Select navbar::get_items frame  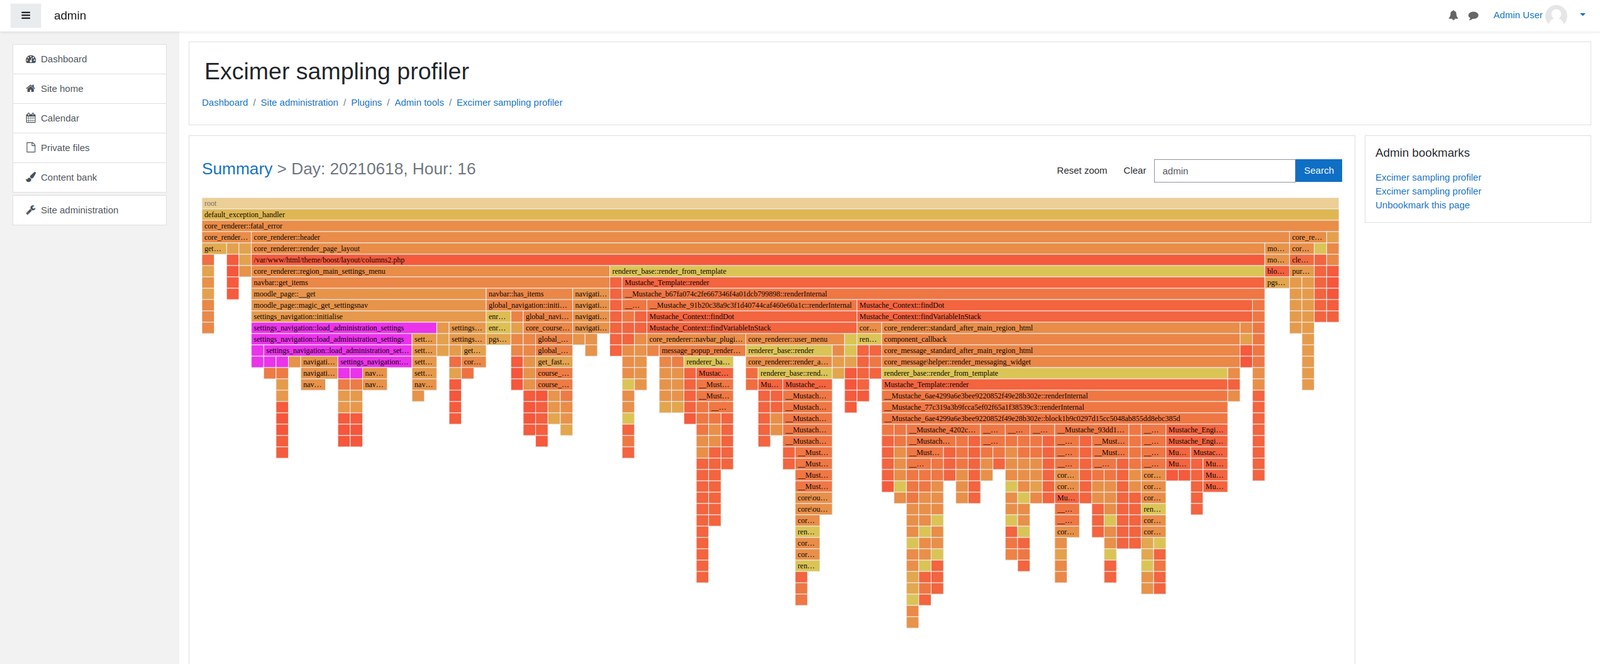430,282
